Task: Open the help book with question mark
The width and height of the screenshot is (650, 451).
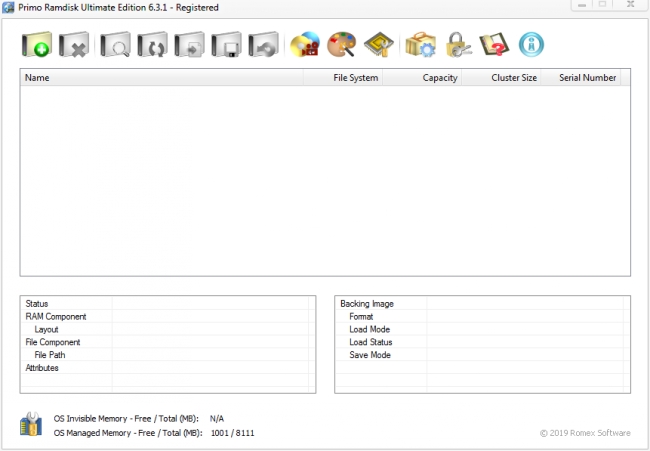Action: [494, 44]
